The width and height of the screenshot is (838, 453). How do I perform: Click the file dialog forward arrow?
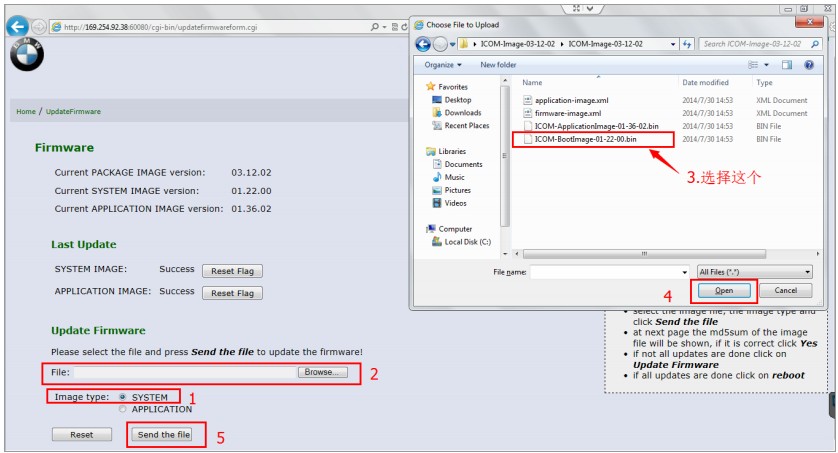point(440,44)
